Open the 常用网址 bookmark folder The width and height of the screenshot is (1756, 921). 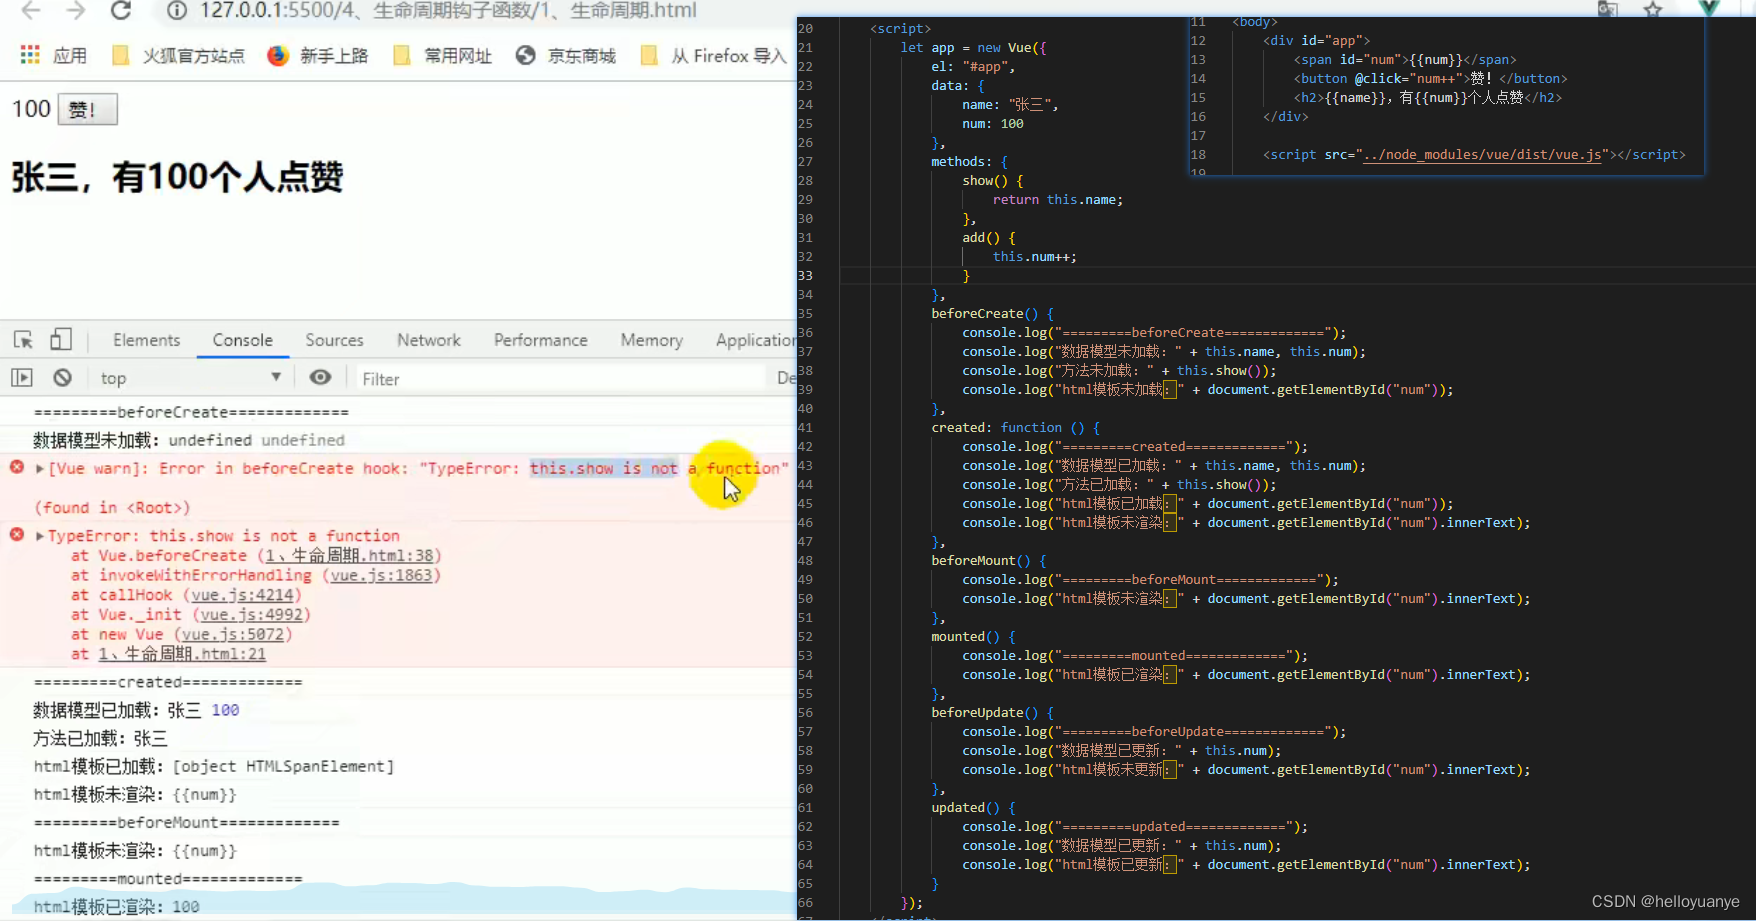442,56
